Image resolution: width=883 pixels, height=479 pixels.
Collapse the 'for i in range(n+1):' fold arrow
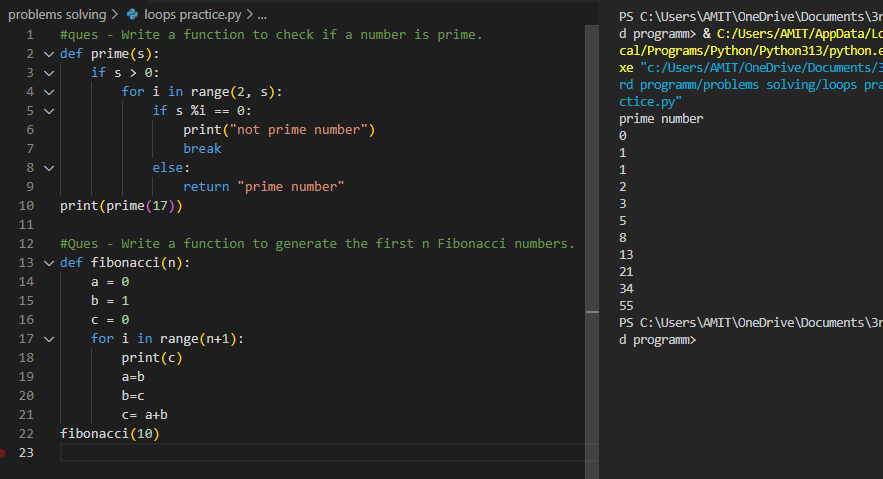point(49,339)
